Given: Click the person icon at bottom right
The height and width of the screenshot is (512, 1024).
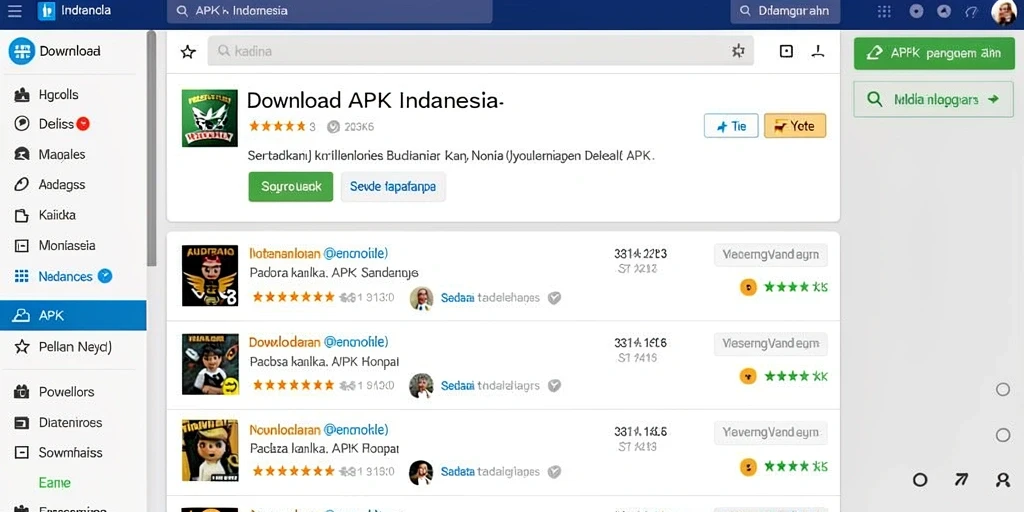Looking at the screenshot, I should pyautogui.click(x=1003, y=480).
